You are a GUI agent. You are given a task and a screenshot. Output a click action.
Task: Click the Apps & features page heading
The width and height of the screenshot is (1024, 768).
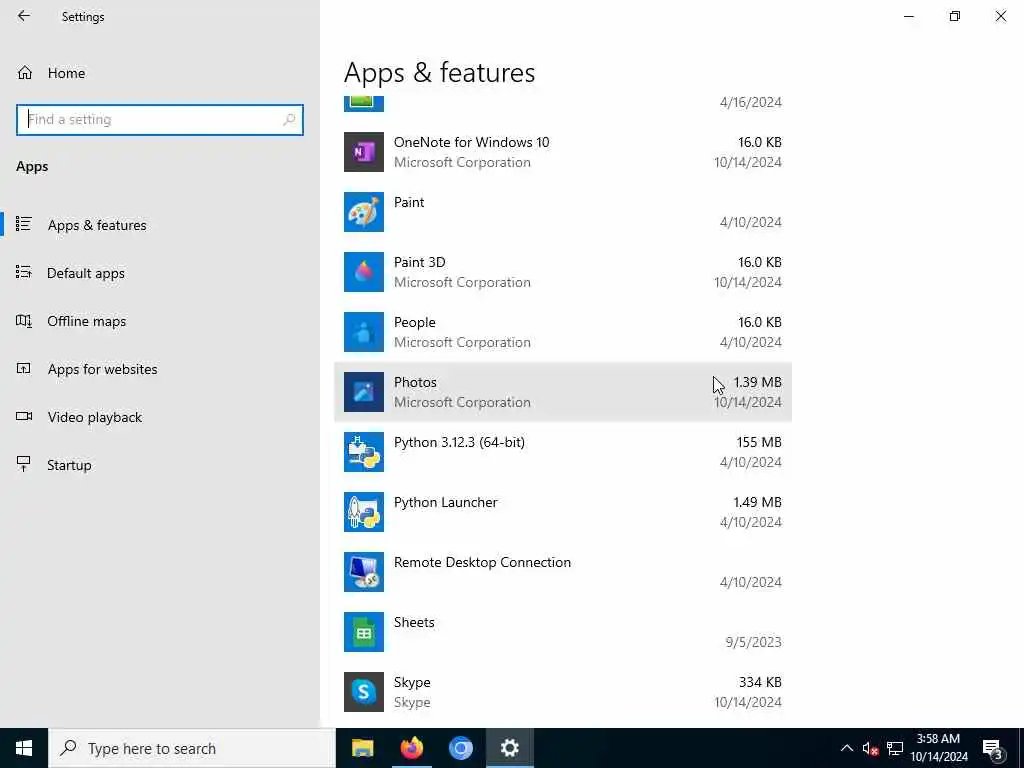[x=440, y=72]
